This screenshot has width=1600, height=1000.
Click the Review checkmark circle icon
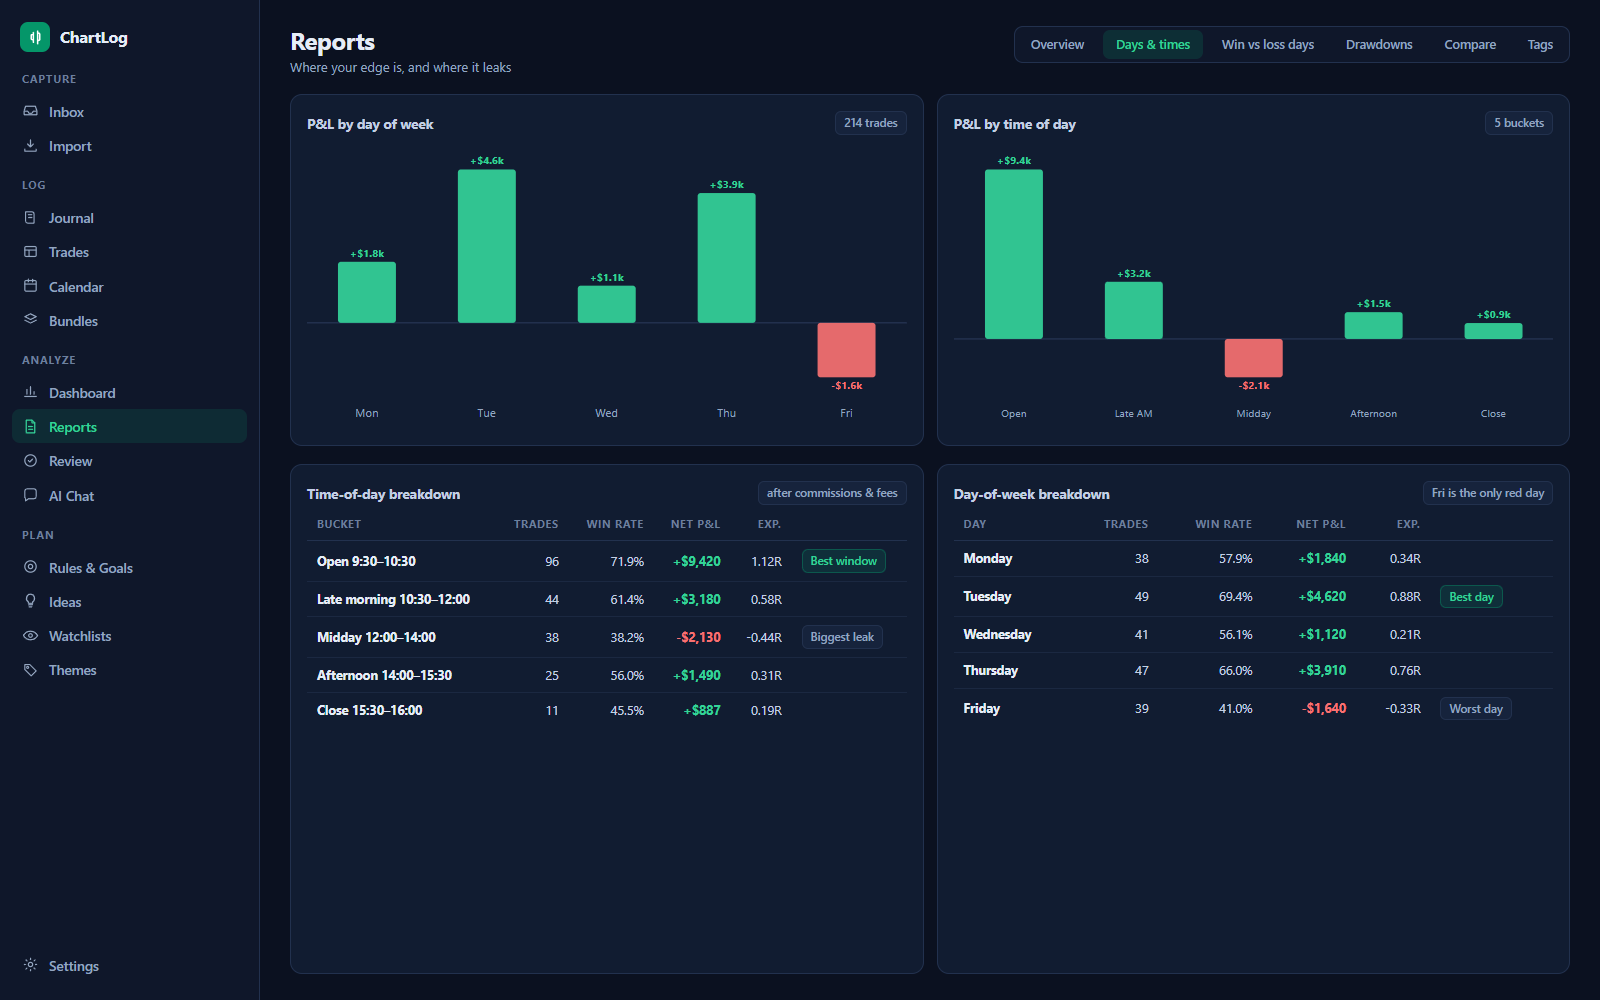click(x=31, y=461)
